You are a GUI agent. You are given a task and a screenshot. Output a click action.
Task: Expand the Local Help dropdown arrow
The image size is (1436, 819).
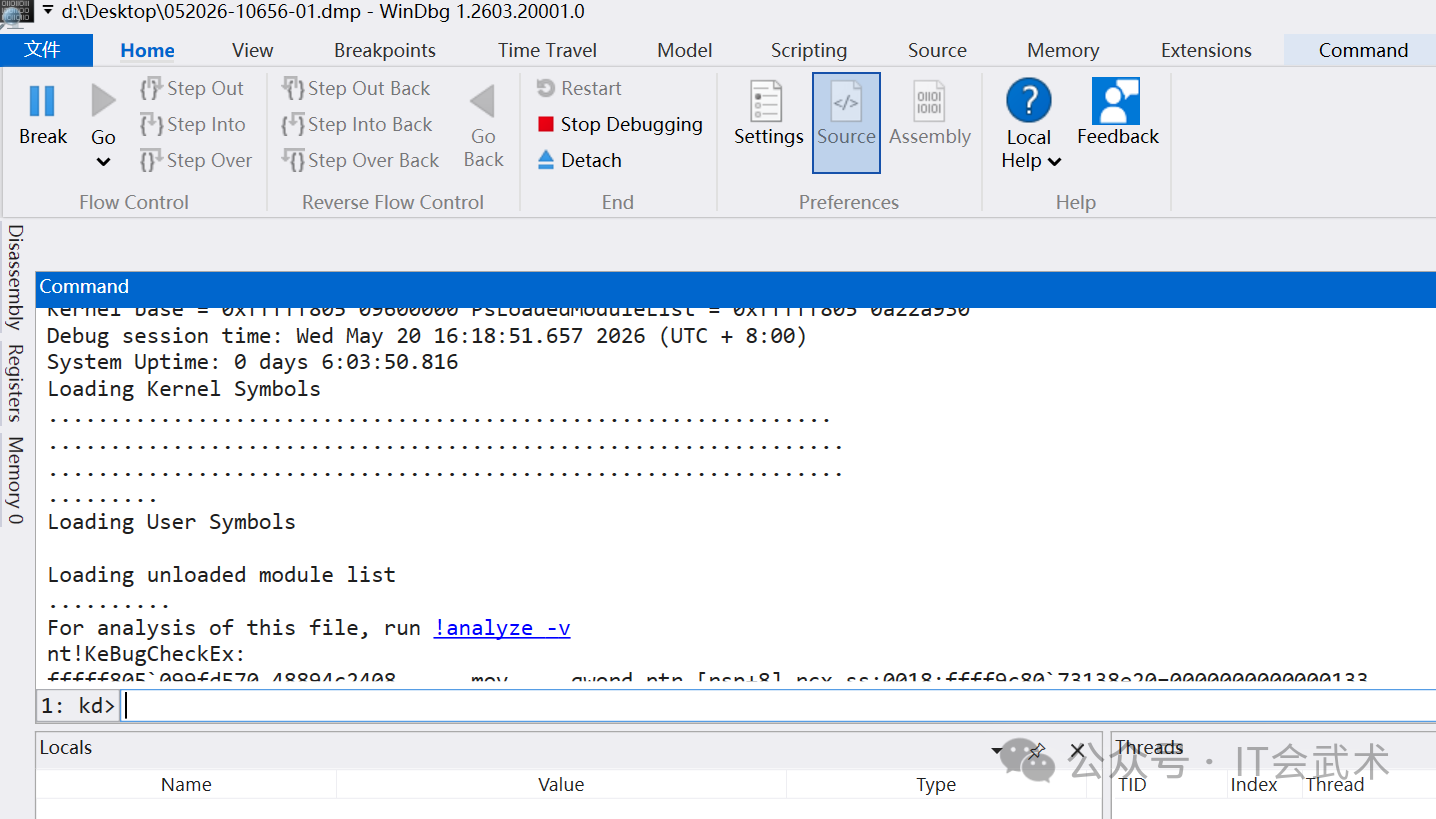(1054, 162)
